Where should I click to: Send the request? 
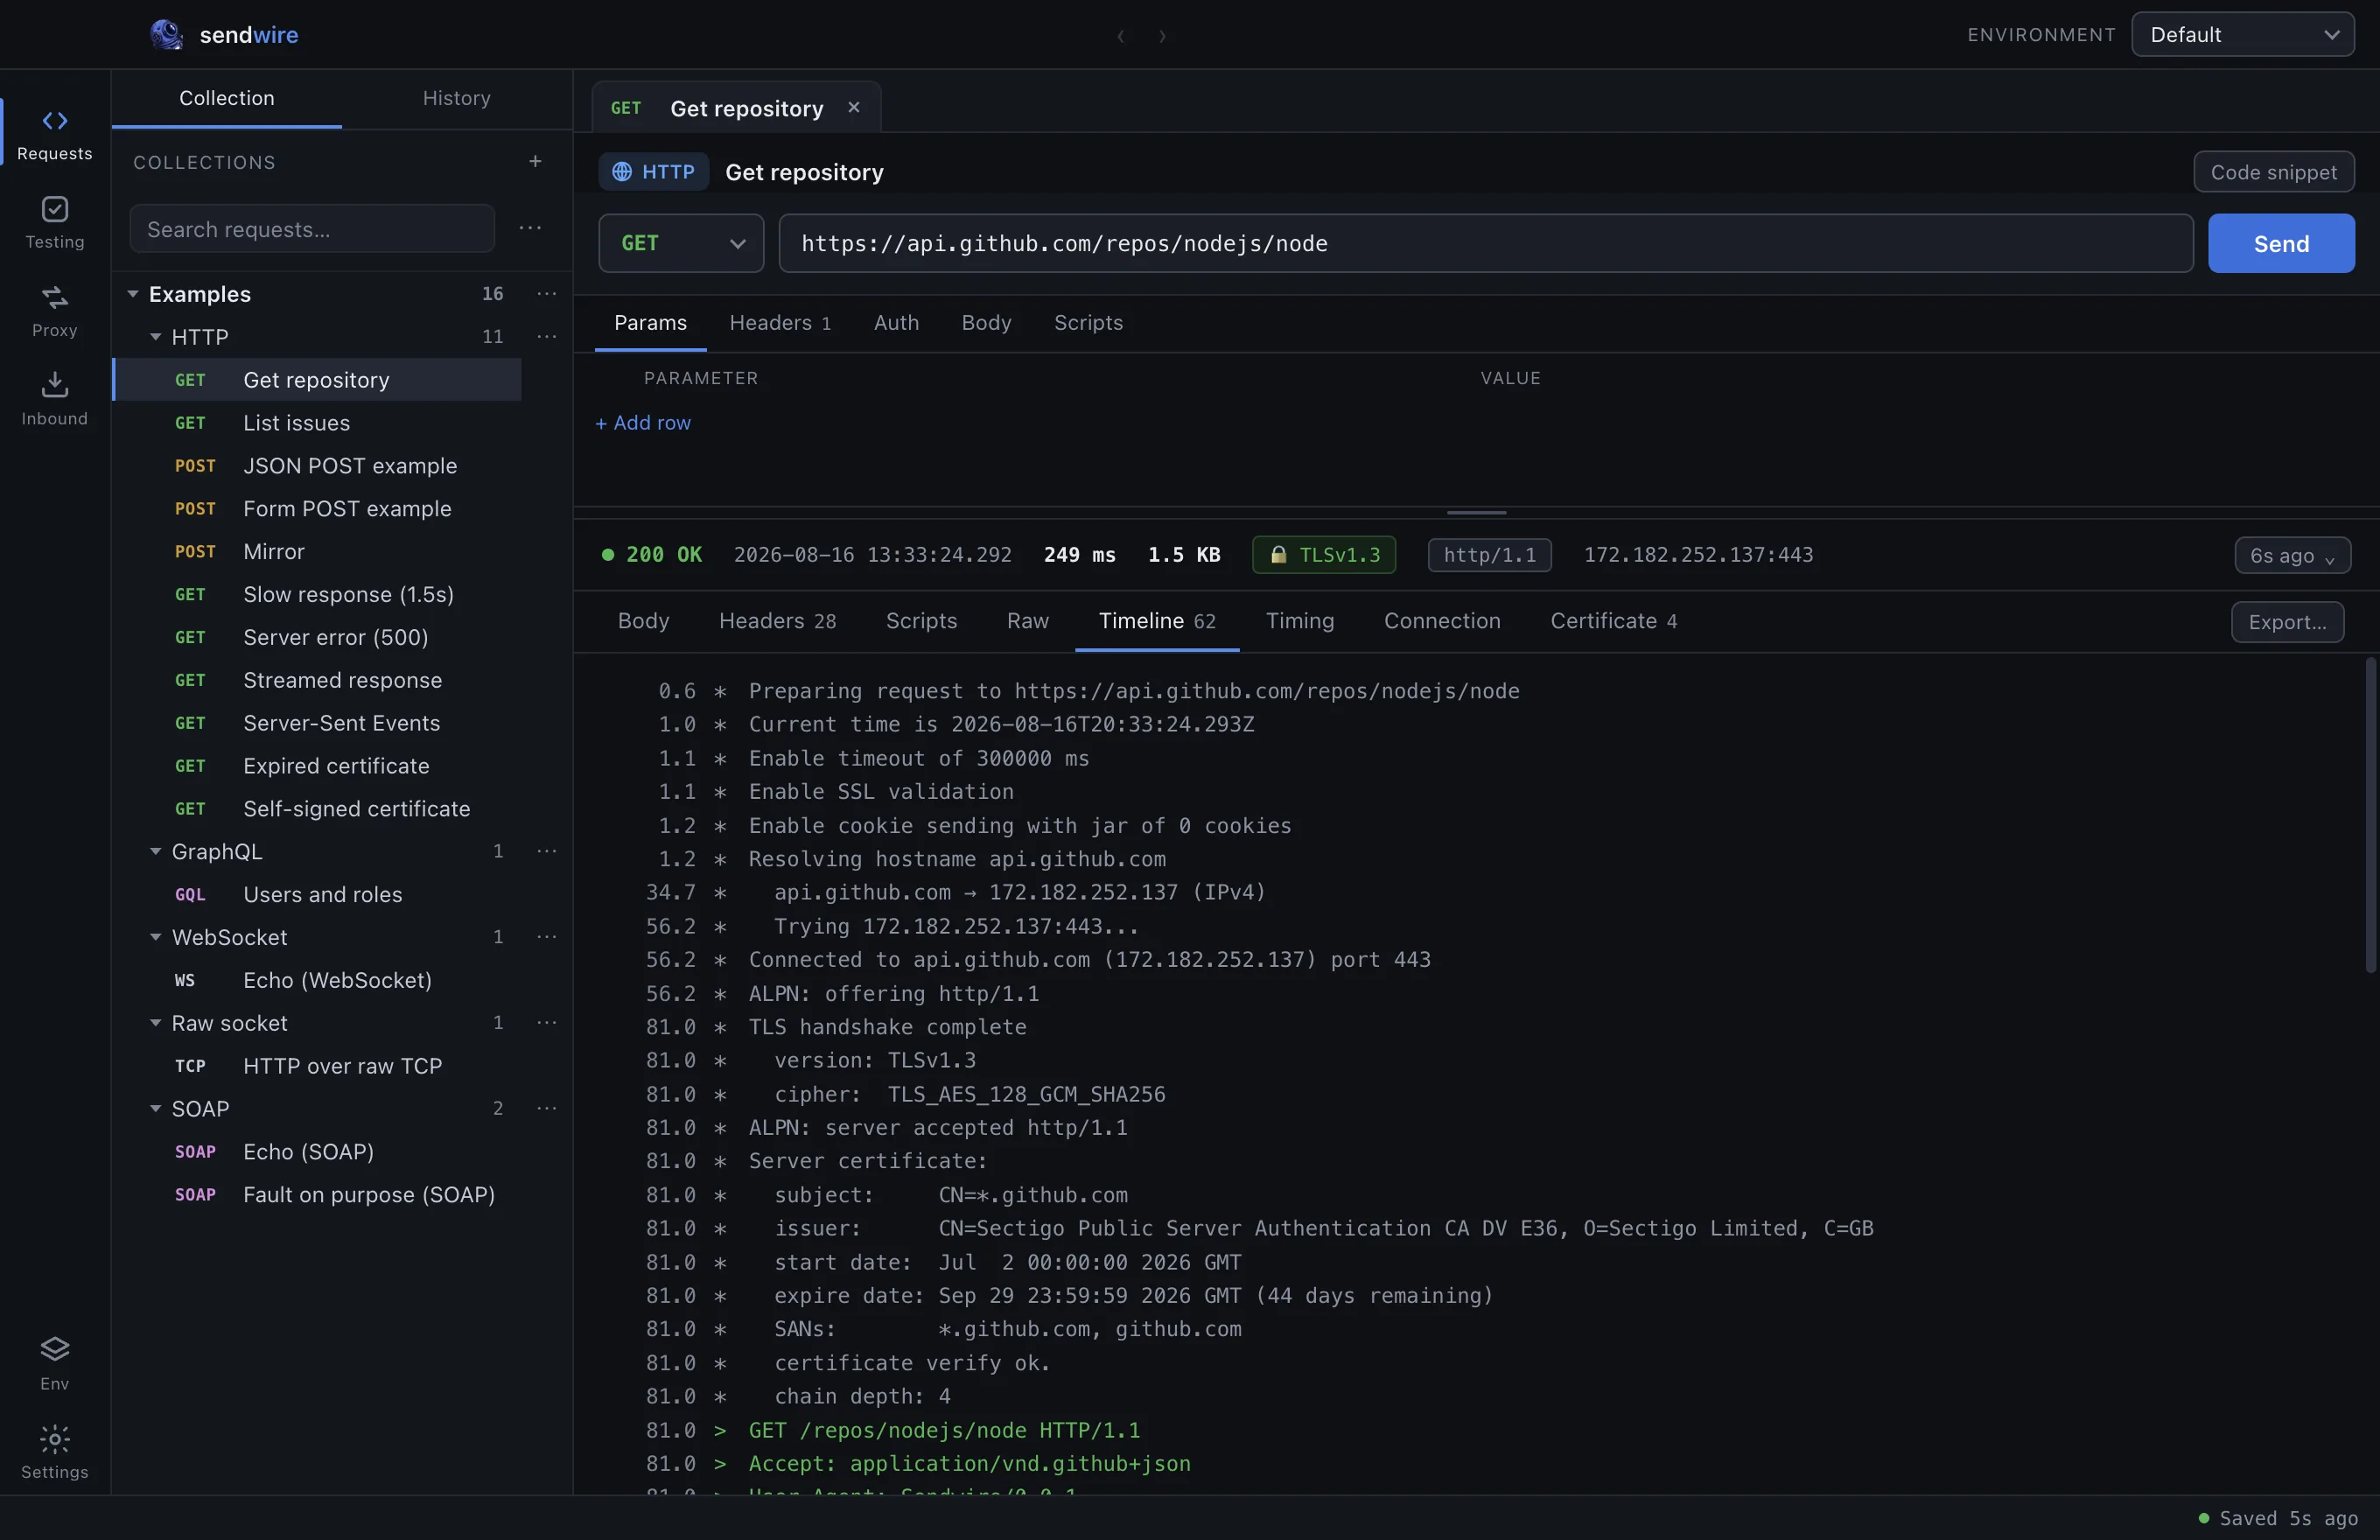(2281, 243)
